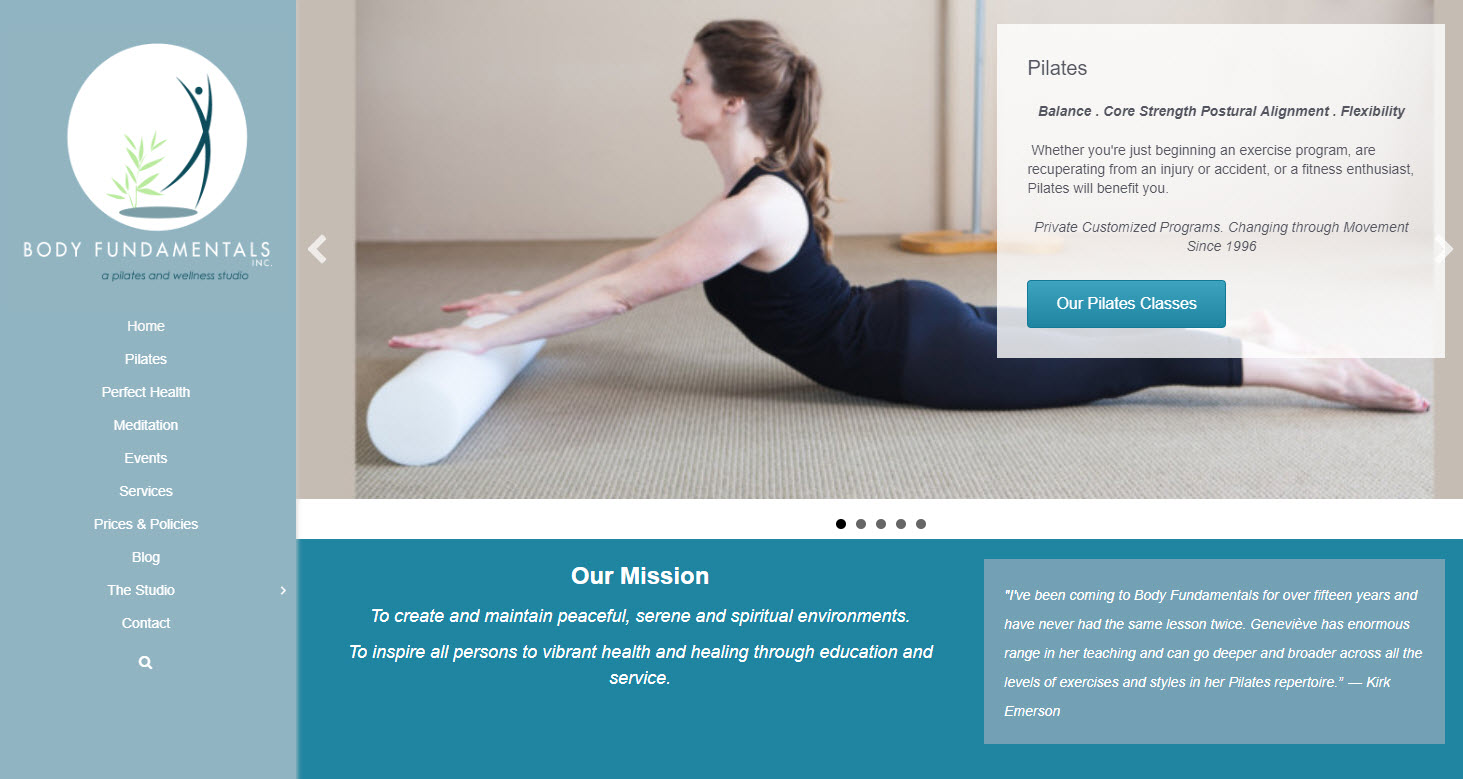Open the Meditation page
The width and height of the screenshot is (1463, 779).
(x=146, y=425)
